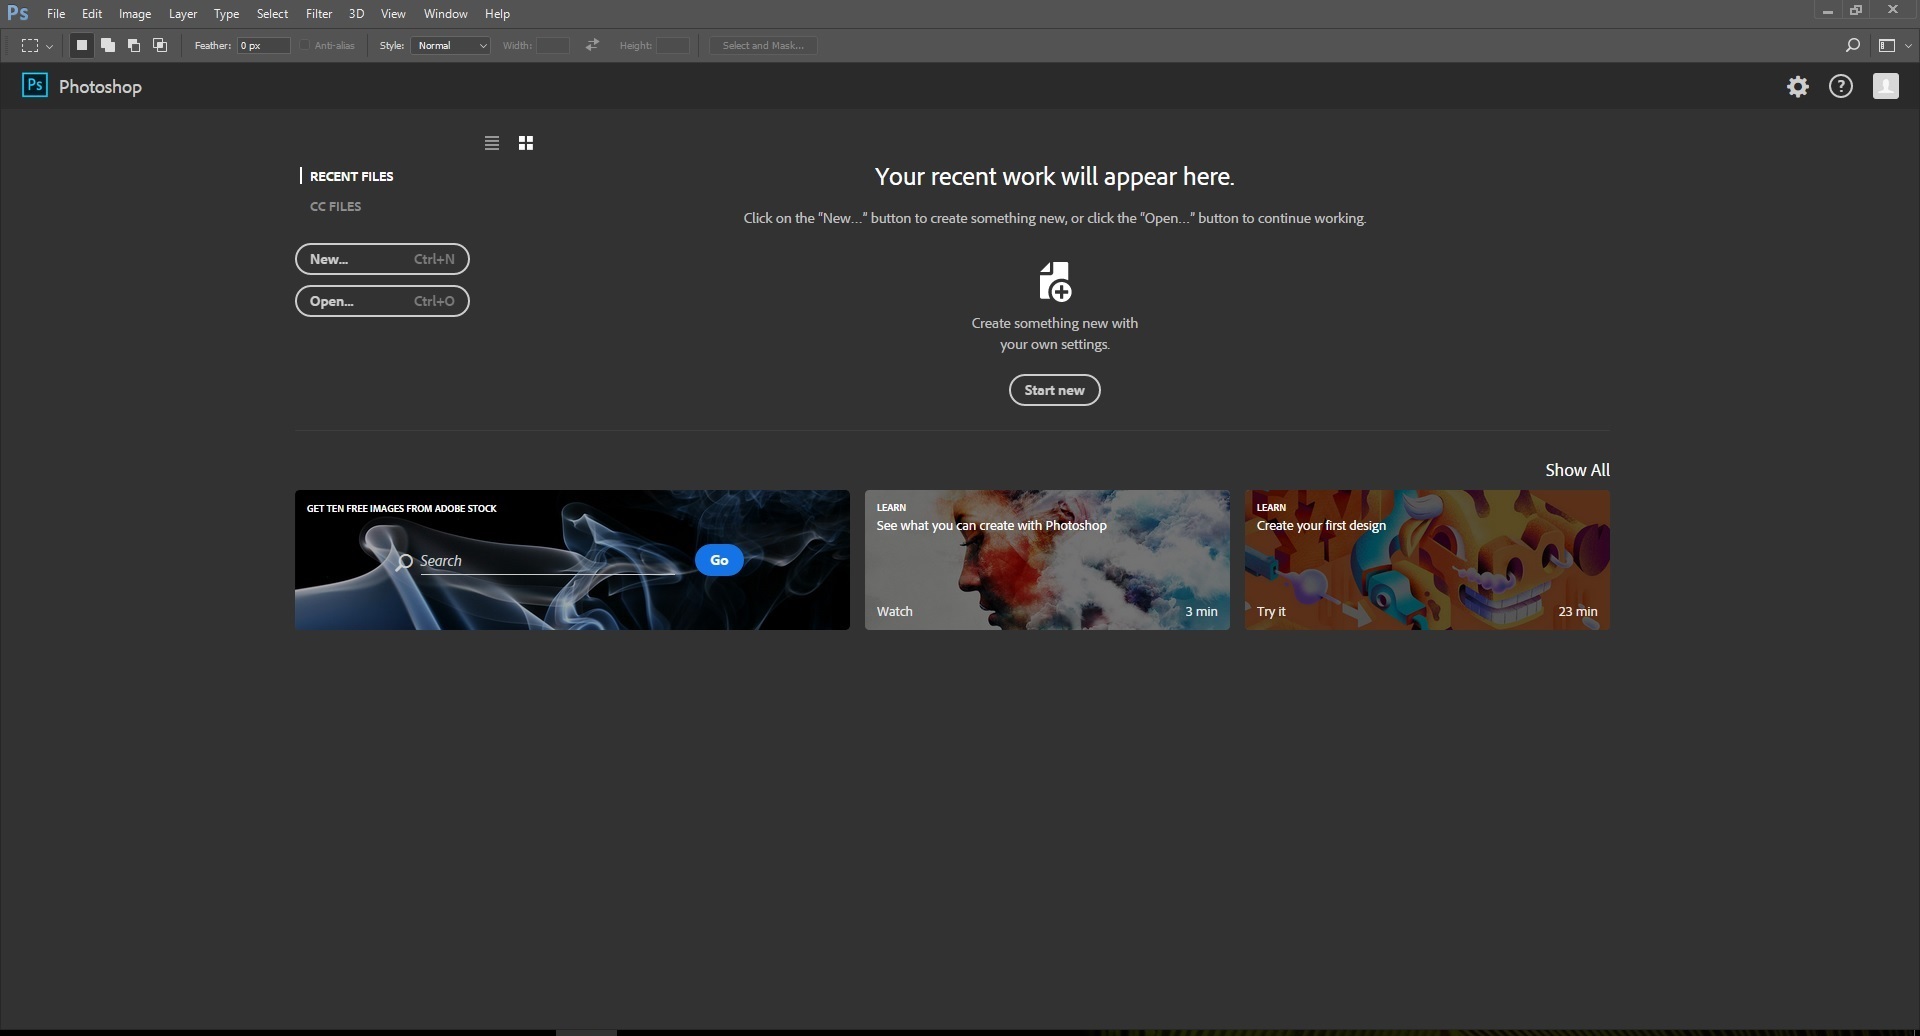Viewport: 1920px width, 1036px height.
Task: Open preferences with the gear icon
Action: [1798, 87]
